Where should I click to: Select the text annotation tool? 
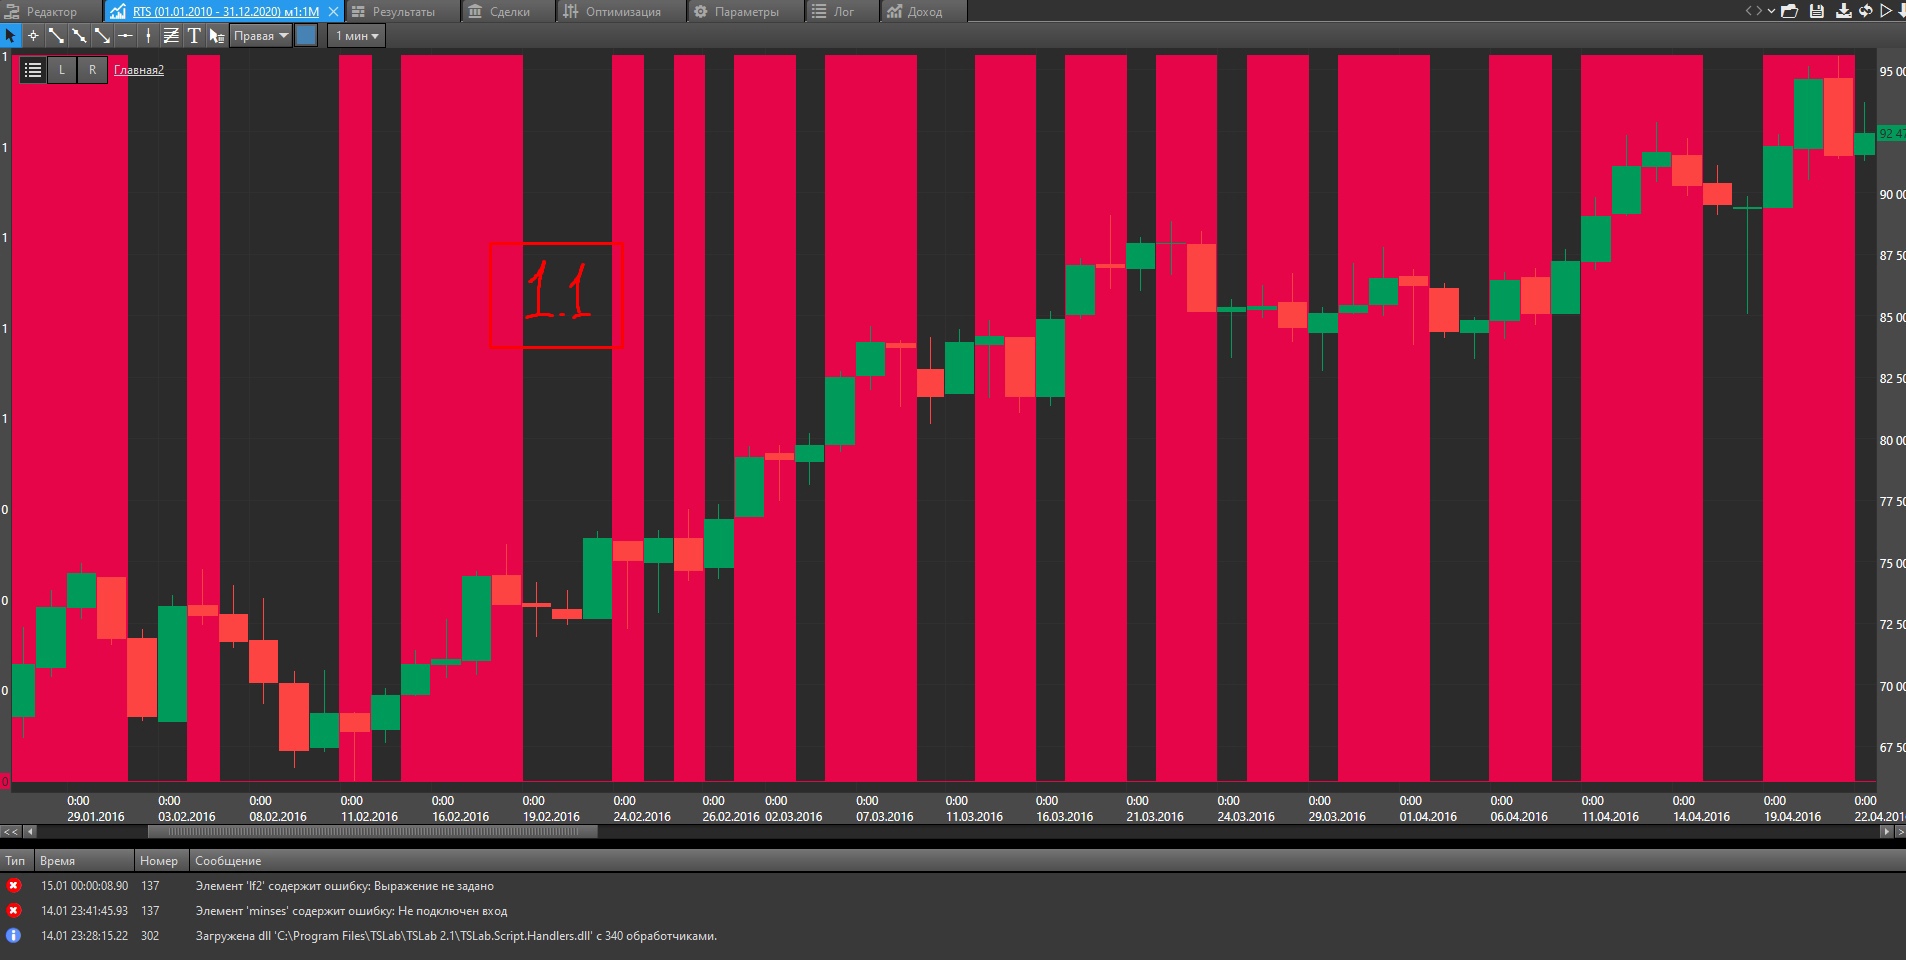[194, 36]
